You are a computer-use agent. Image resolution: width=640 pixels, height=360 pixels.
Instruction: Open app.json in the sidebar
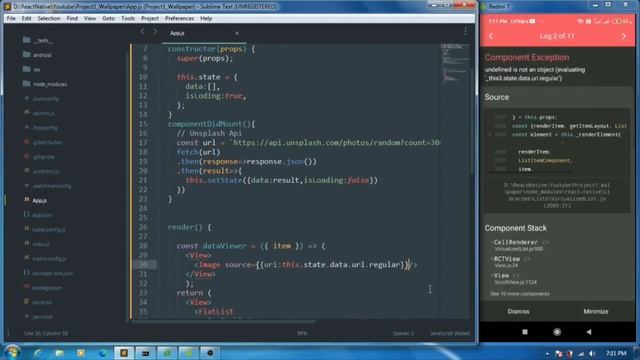[x=42, y=215]
